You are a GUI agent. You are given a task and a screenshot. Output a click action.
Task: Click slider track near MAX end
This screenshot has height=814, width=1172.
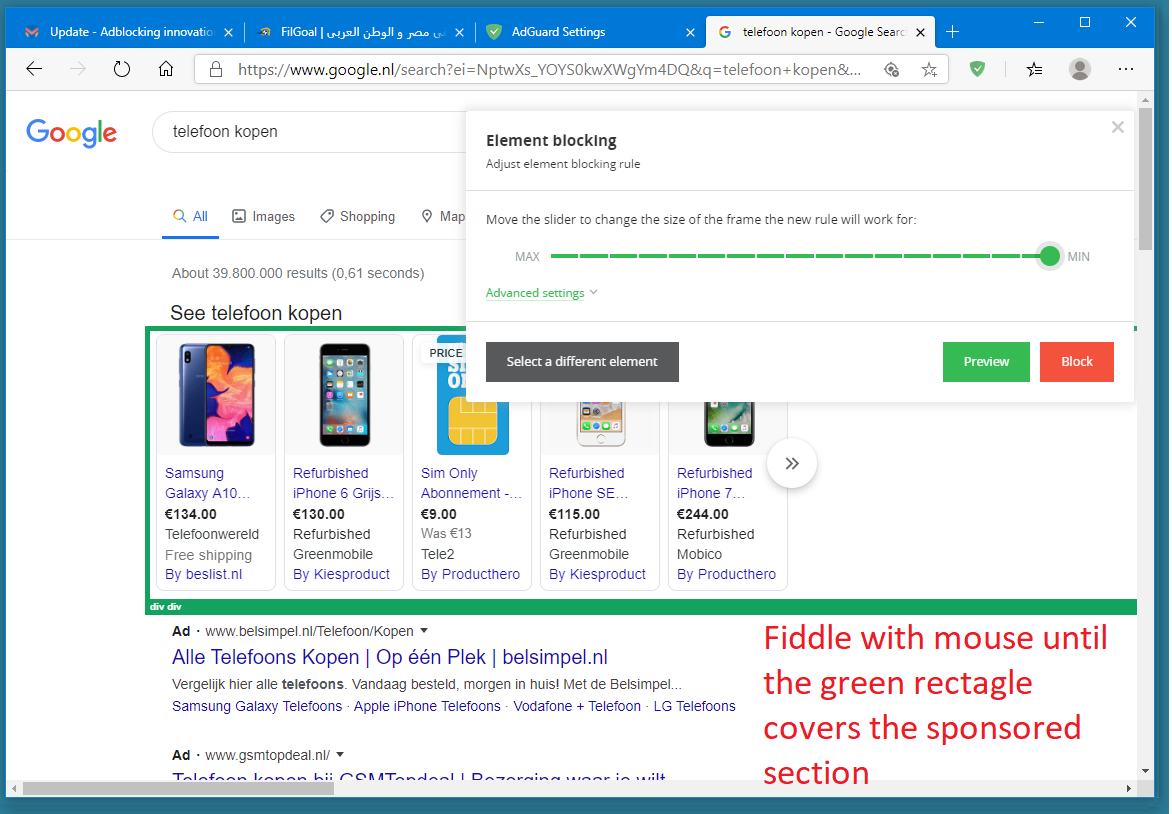tap(564, 256)
